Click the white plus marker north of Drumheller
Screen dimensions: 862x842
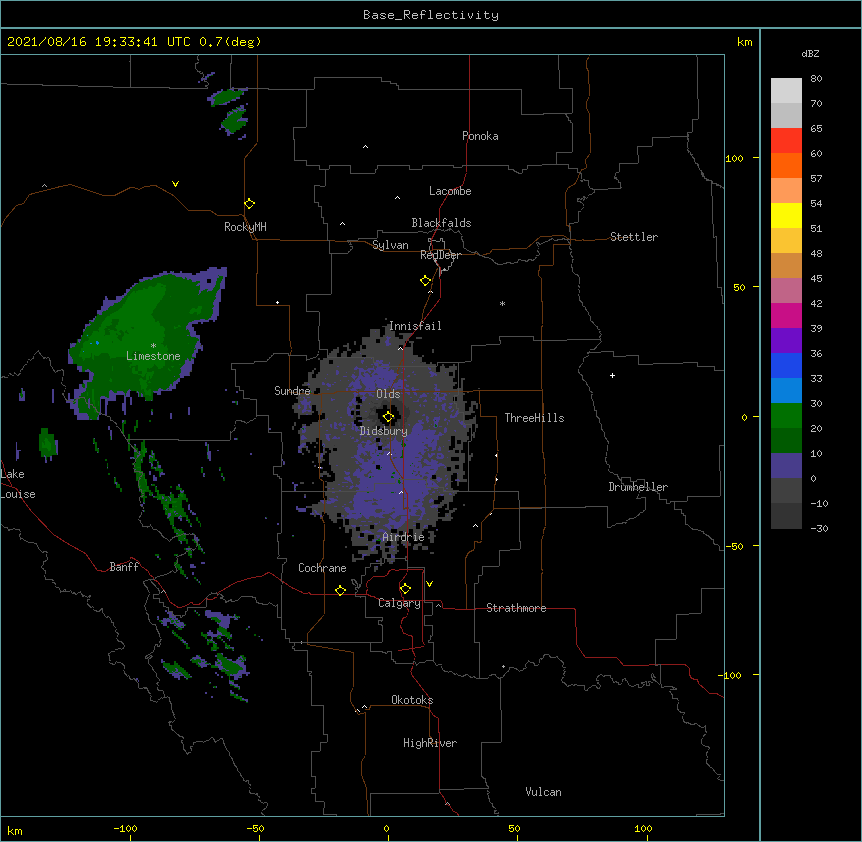coord(612,375)
